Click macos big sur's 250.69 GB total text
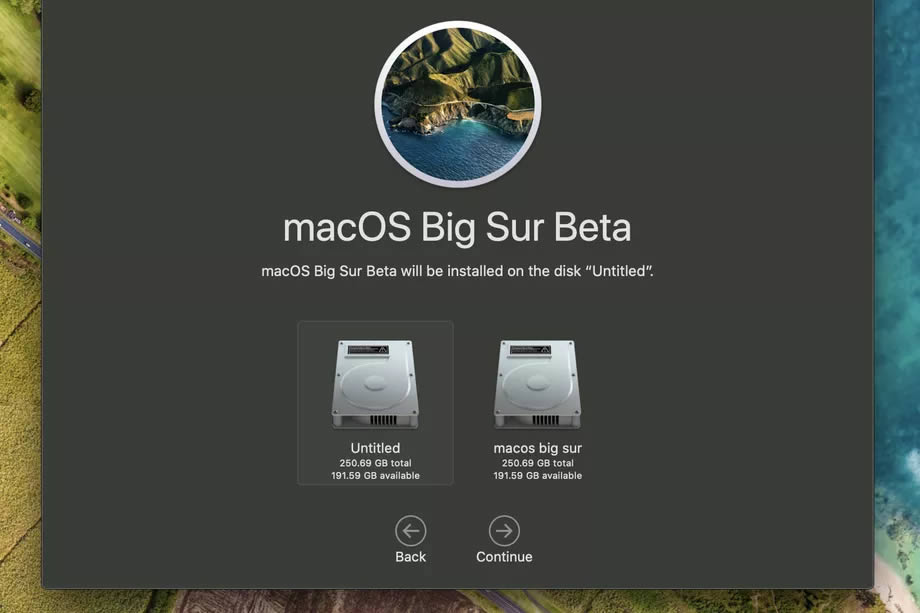Image resolution: width=920 pixels, height=613 pixels. 537,463
